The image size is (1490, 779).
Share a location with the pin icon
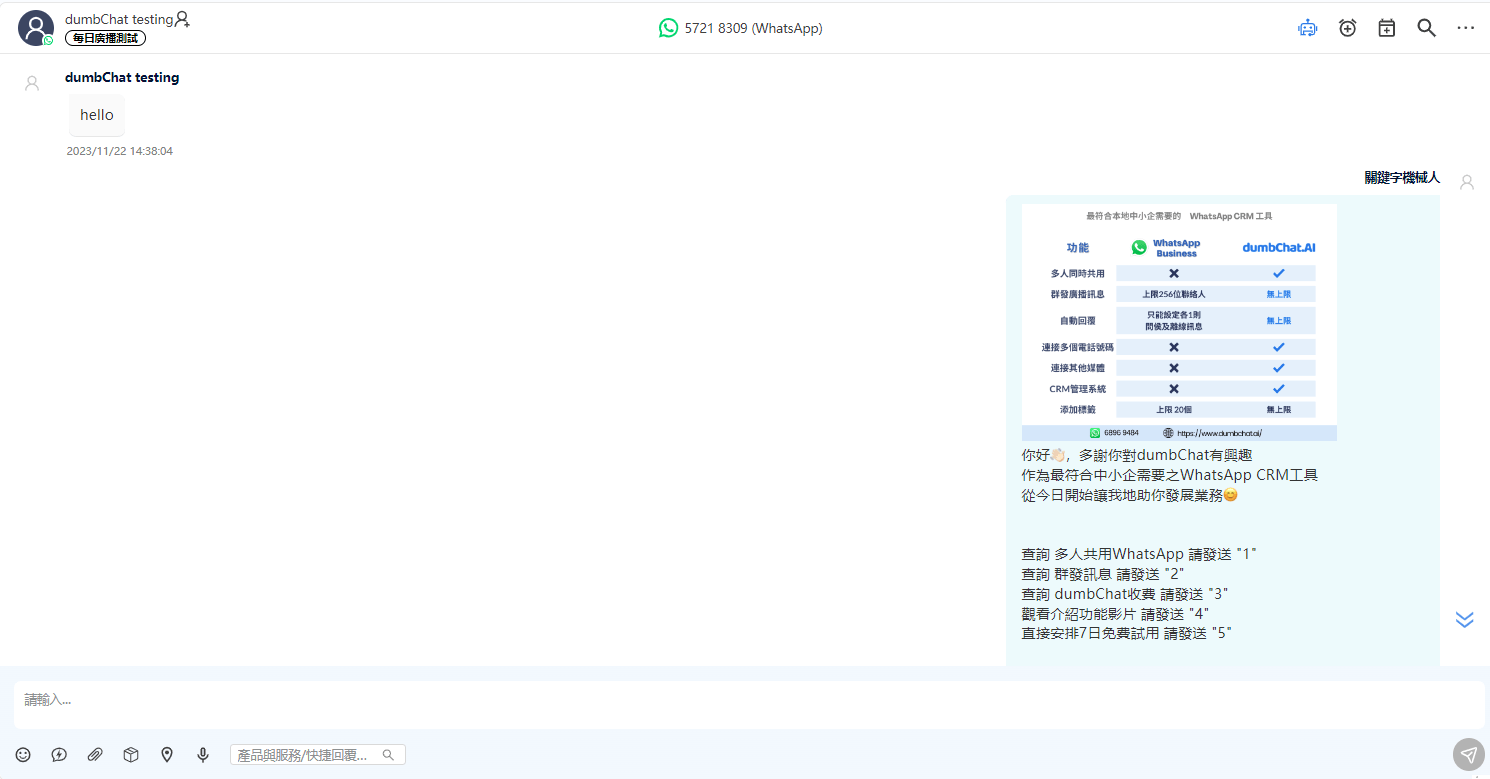(167, 755)
